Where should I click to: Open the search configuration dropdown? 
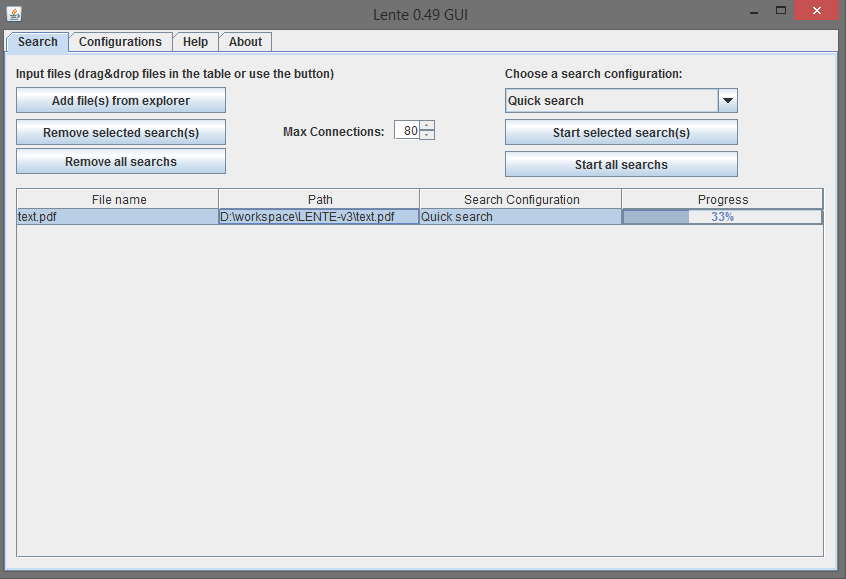tap(728, 100)
